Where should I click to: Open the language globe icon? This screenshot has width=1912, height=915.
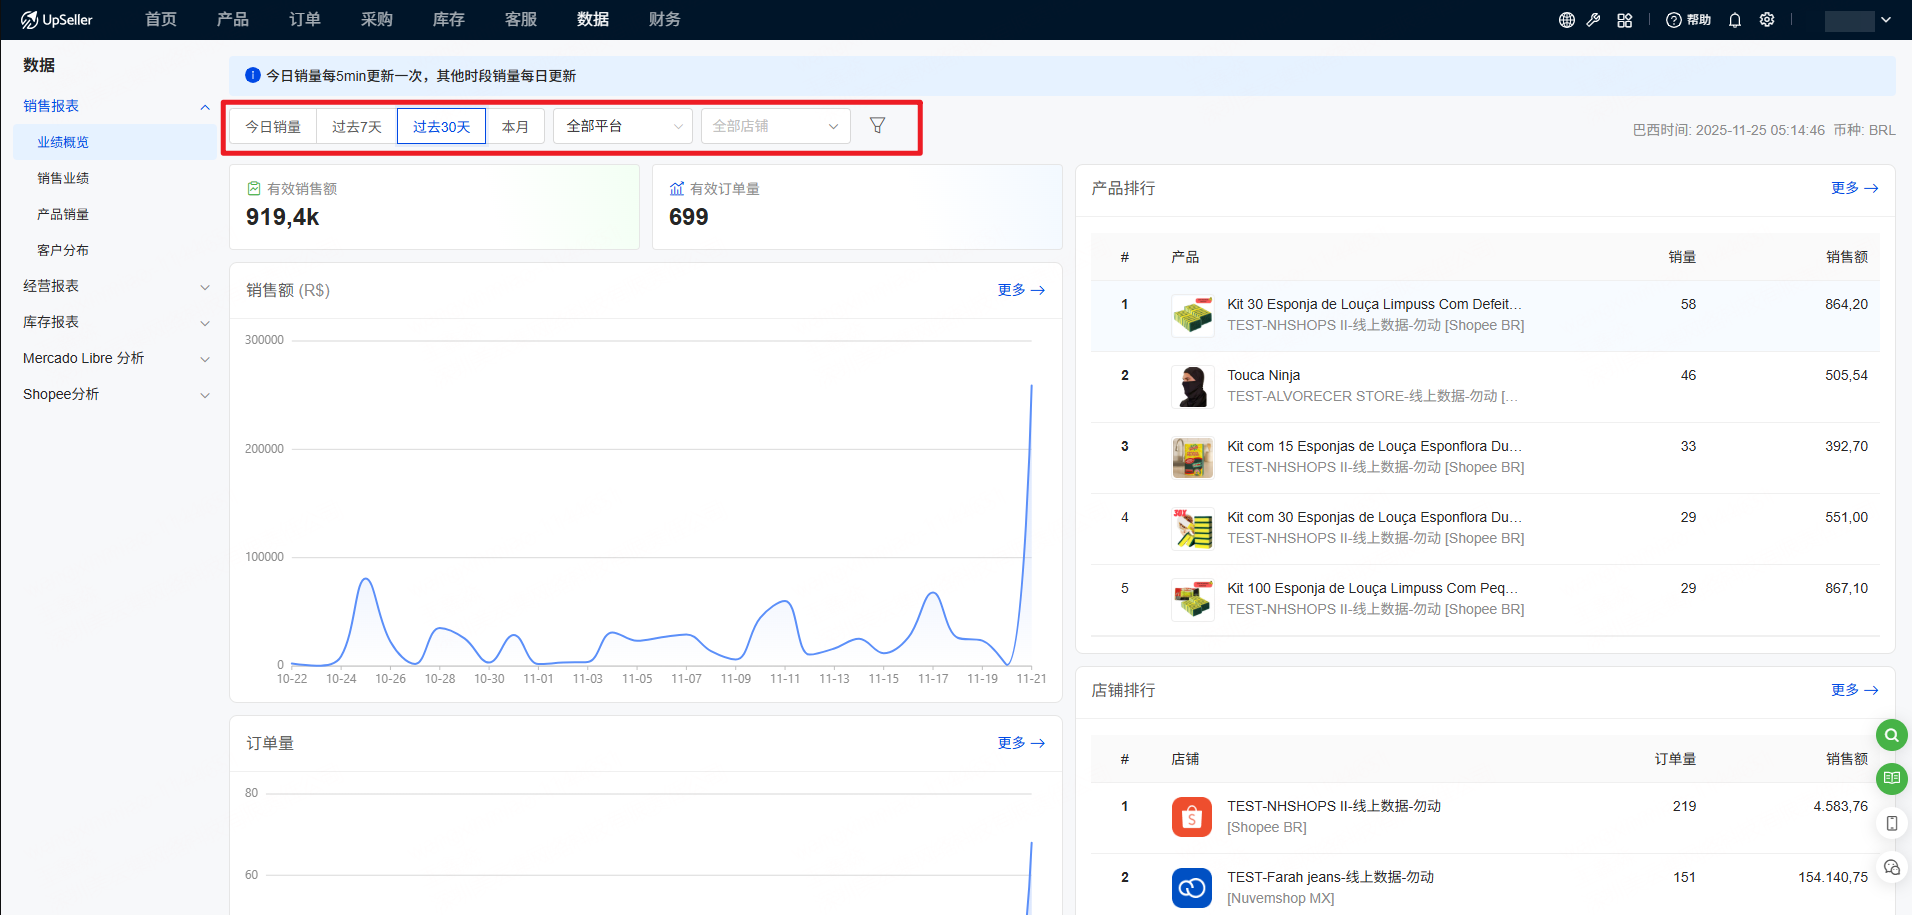(x=1567, y=20)
